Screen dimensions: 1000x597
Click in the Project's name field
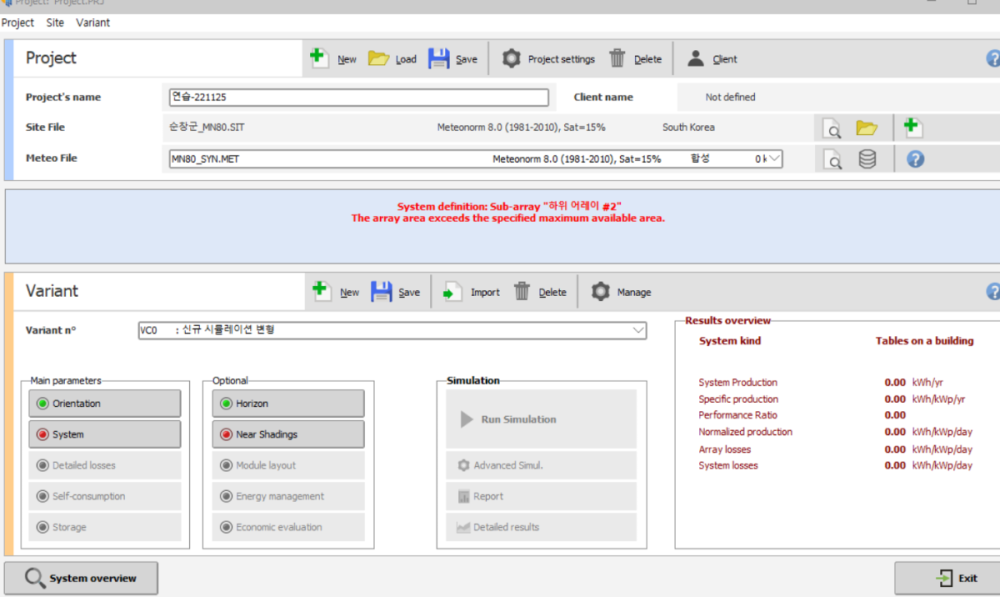point(359,98)
